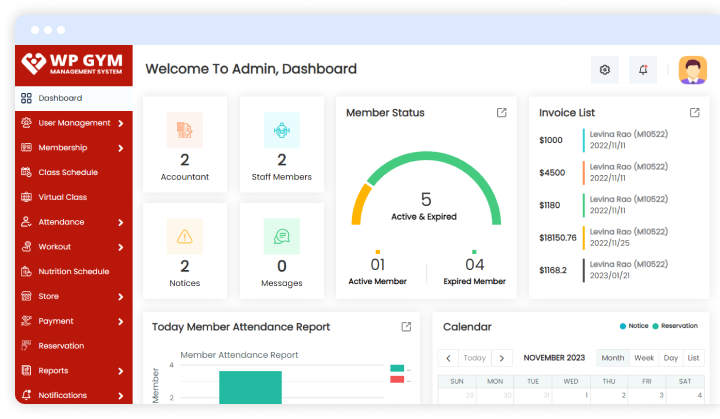Screen dimensions: 720x419
Task: Expand Notifications chevron
Action: tap(121, 396)
